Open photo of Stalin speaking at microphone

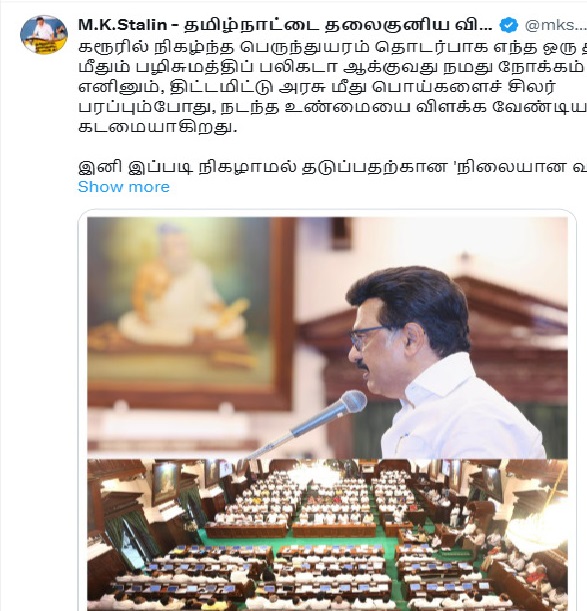(327, 337)
